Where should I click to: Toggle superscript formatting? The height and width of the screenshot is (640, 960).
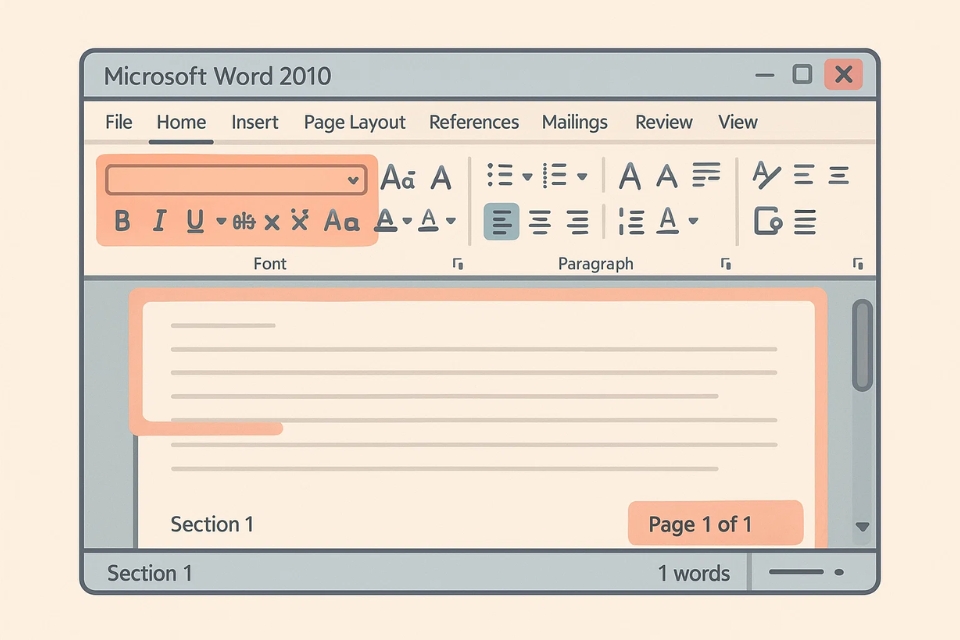coord(298,221)
